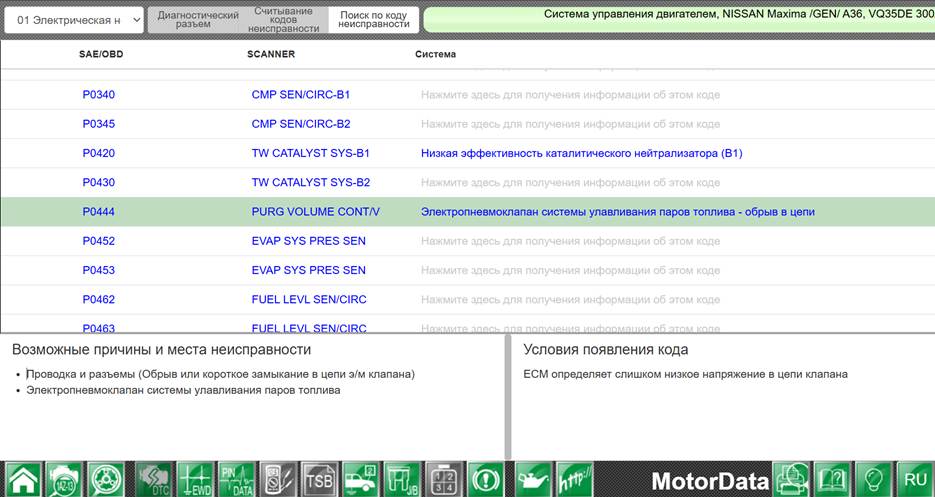Click info placeholder in P0453 row
Image resolution: width=935 pixels, height=497 pixels.
pos(570,270)
